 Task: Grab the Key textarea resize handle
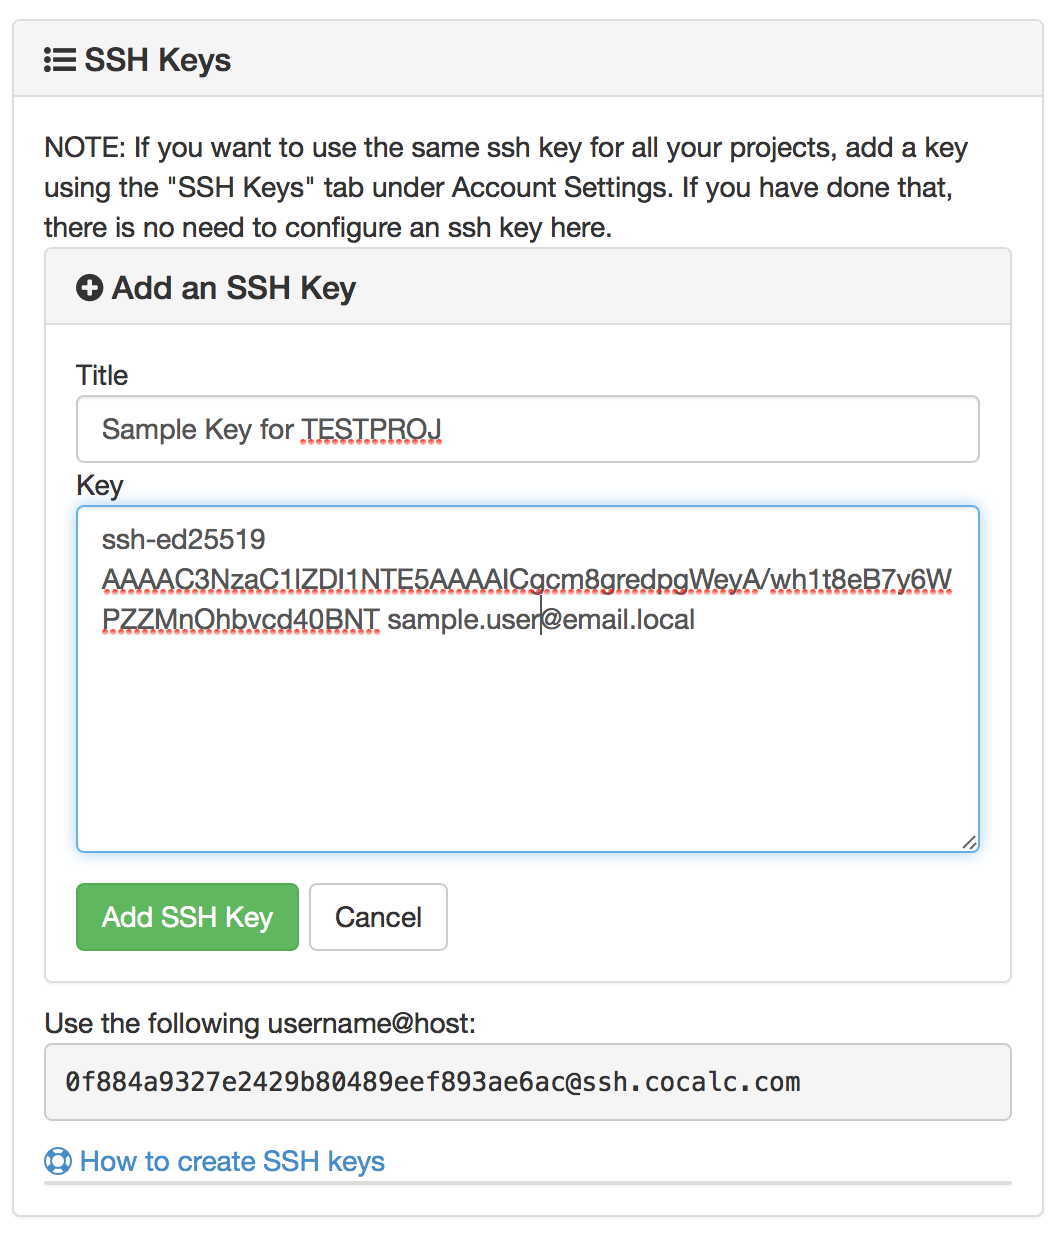tap(968, 841)
